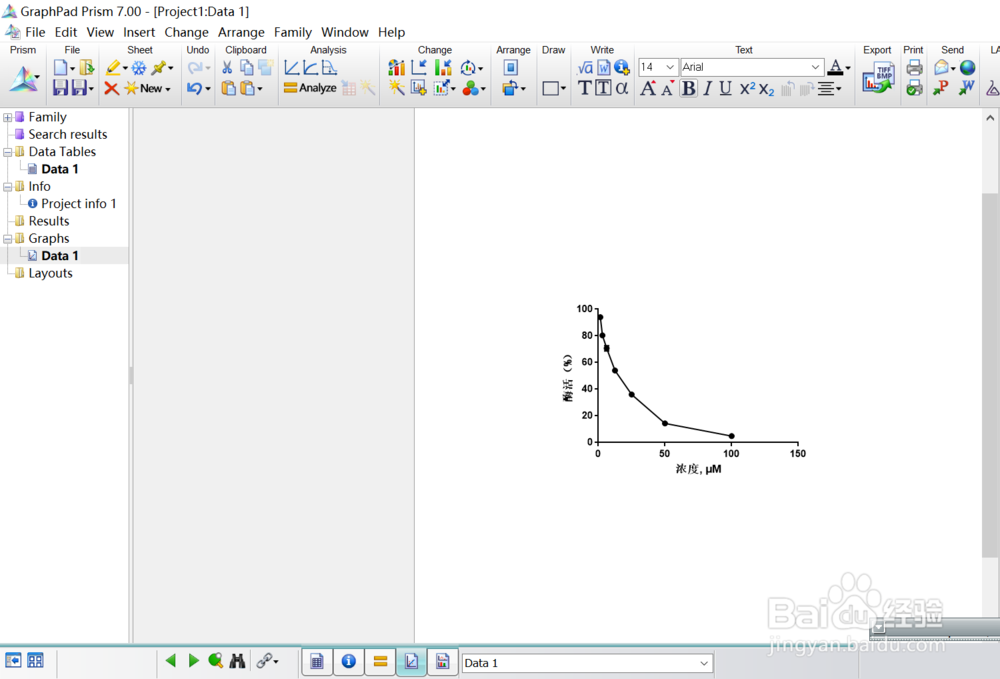Click the Cut scissors icon
The width and height of the screenshot is (1000, 679).
click(x=227, y=68)
